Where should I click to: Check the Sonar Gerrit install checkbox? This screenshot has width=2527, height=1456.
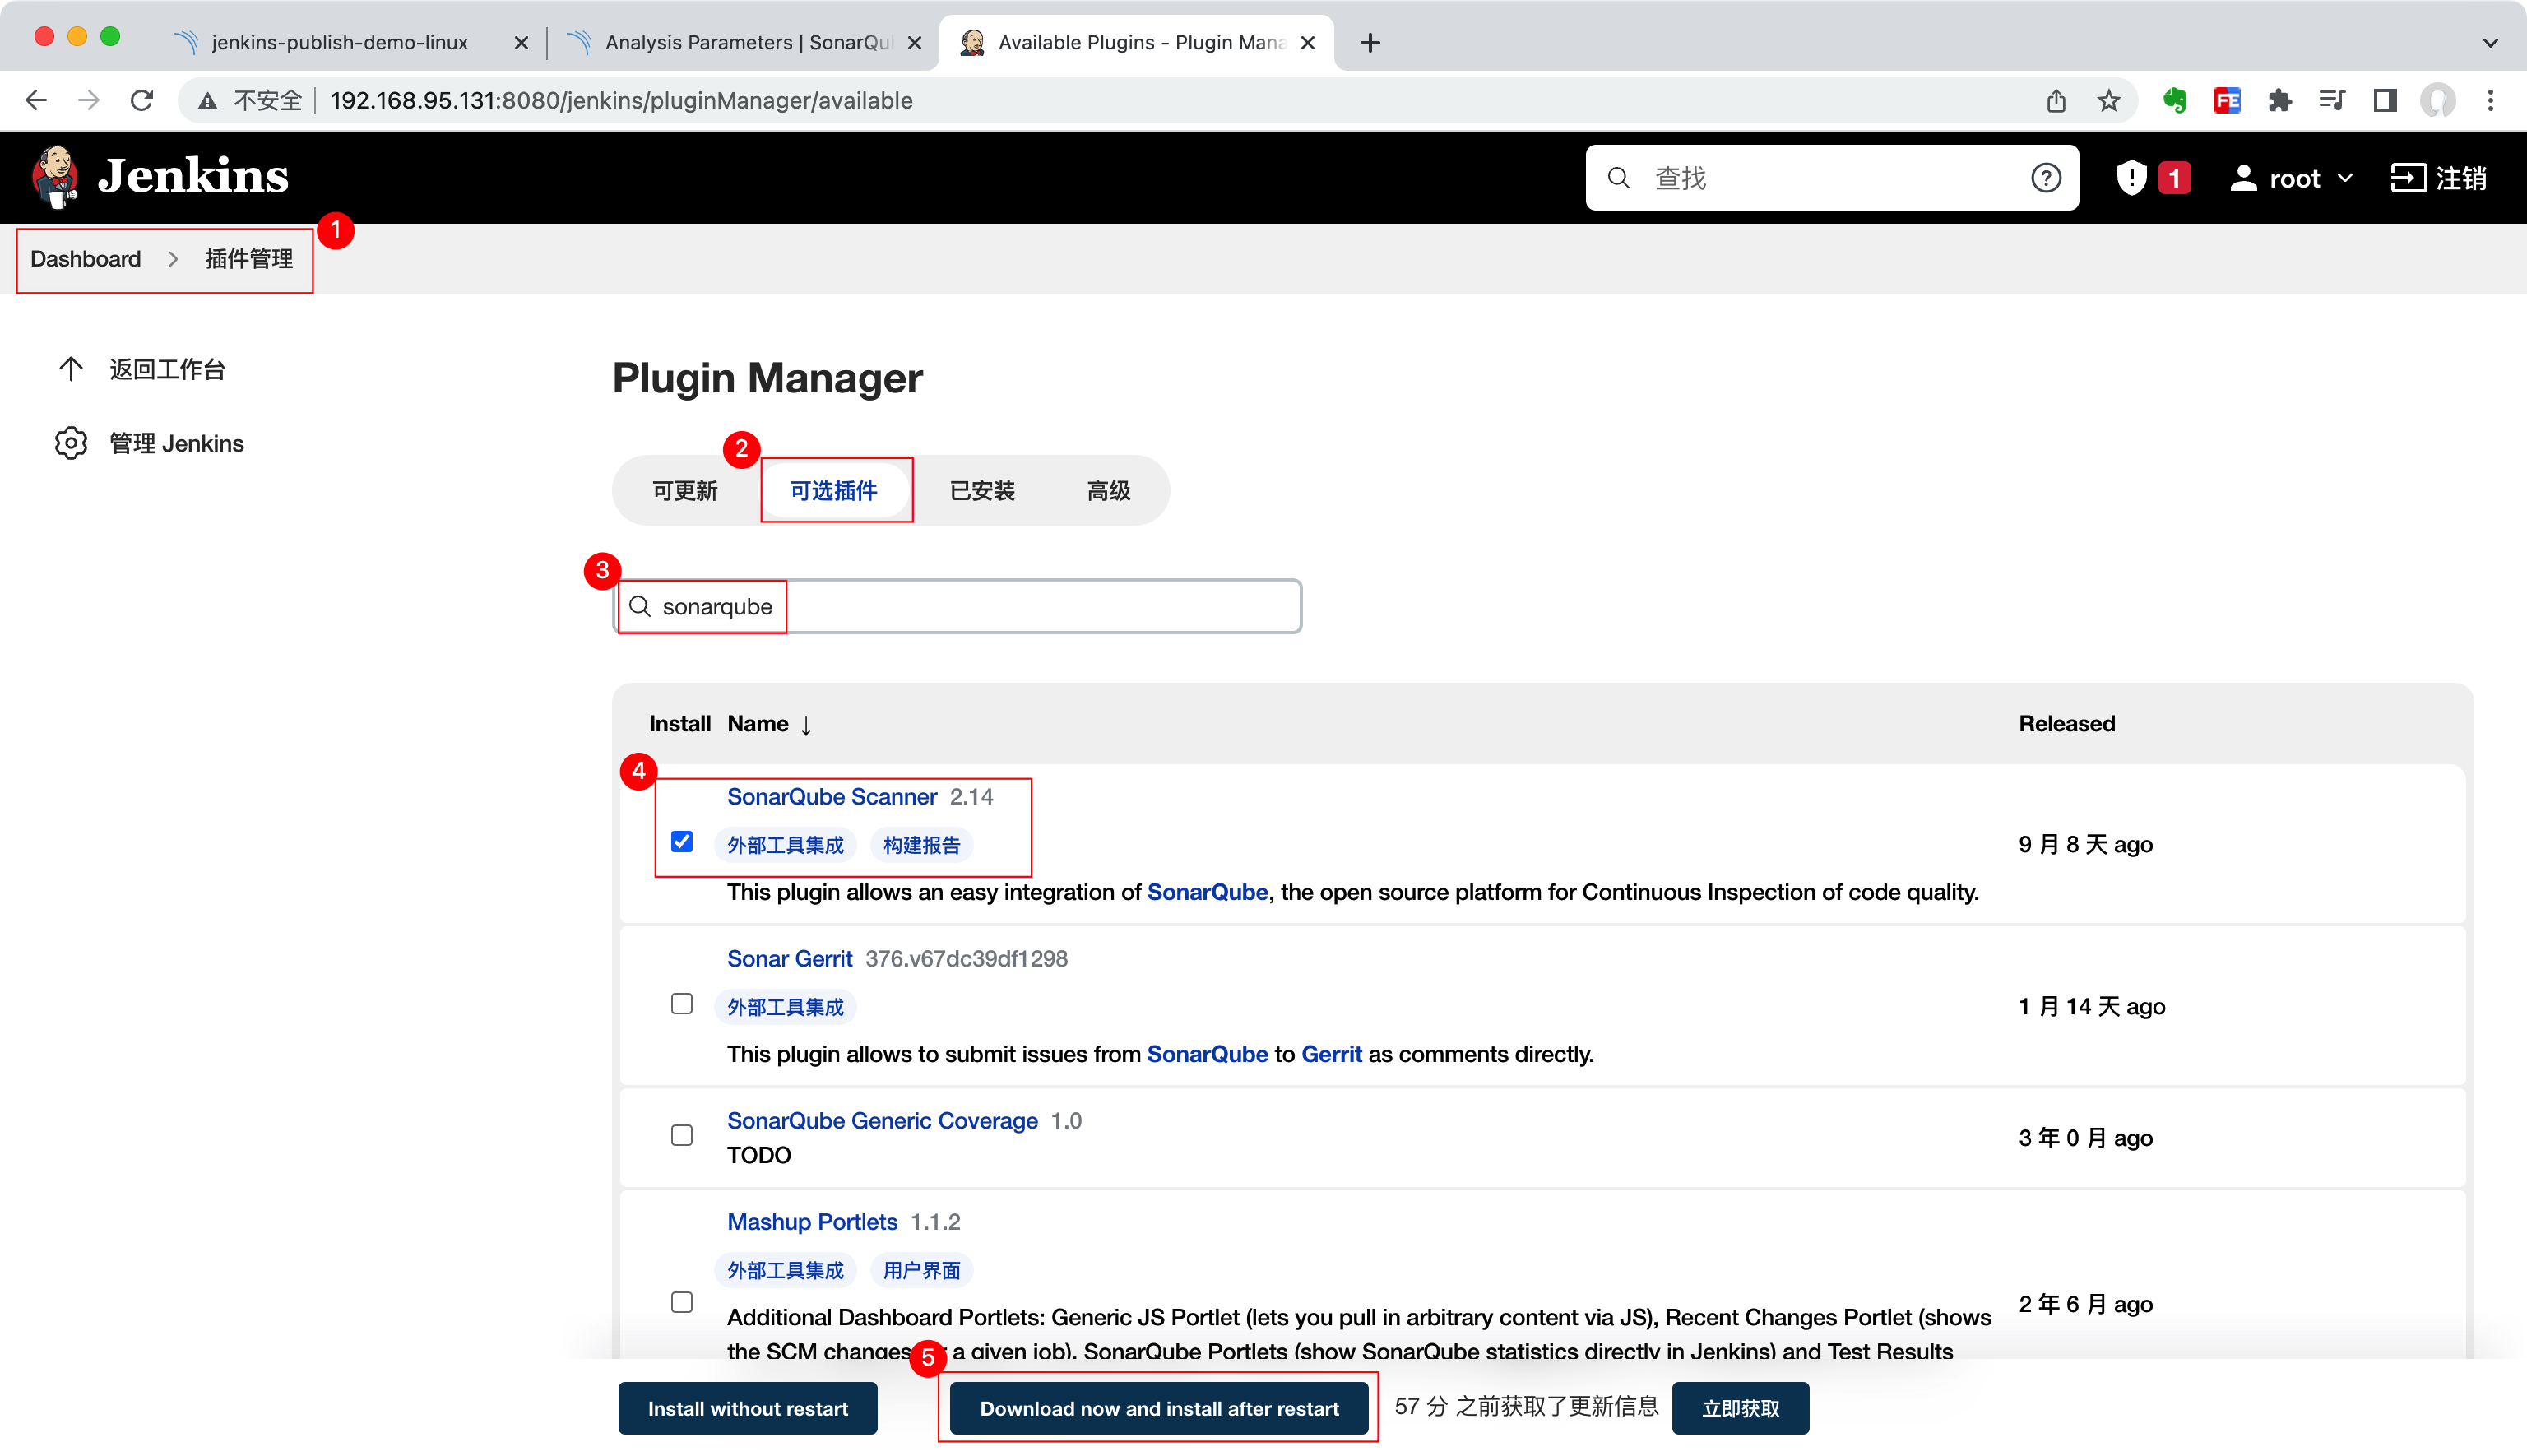(x=682, y=1004)
